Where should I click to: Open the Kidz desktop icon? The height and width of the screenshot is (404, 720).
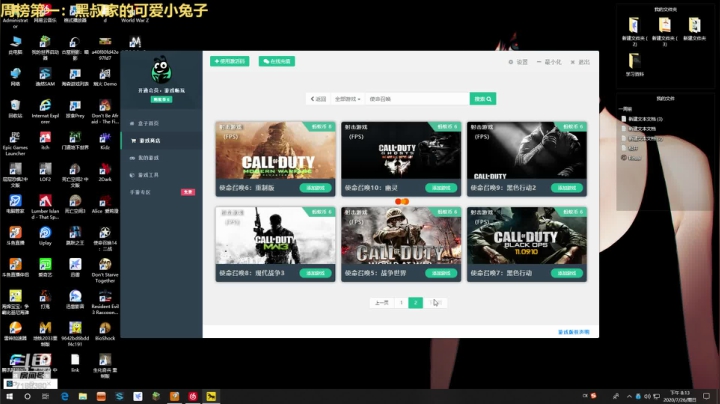click(x=105, y=140)
